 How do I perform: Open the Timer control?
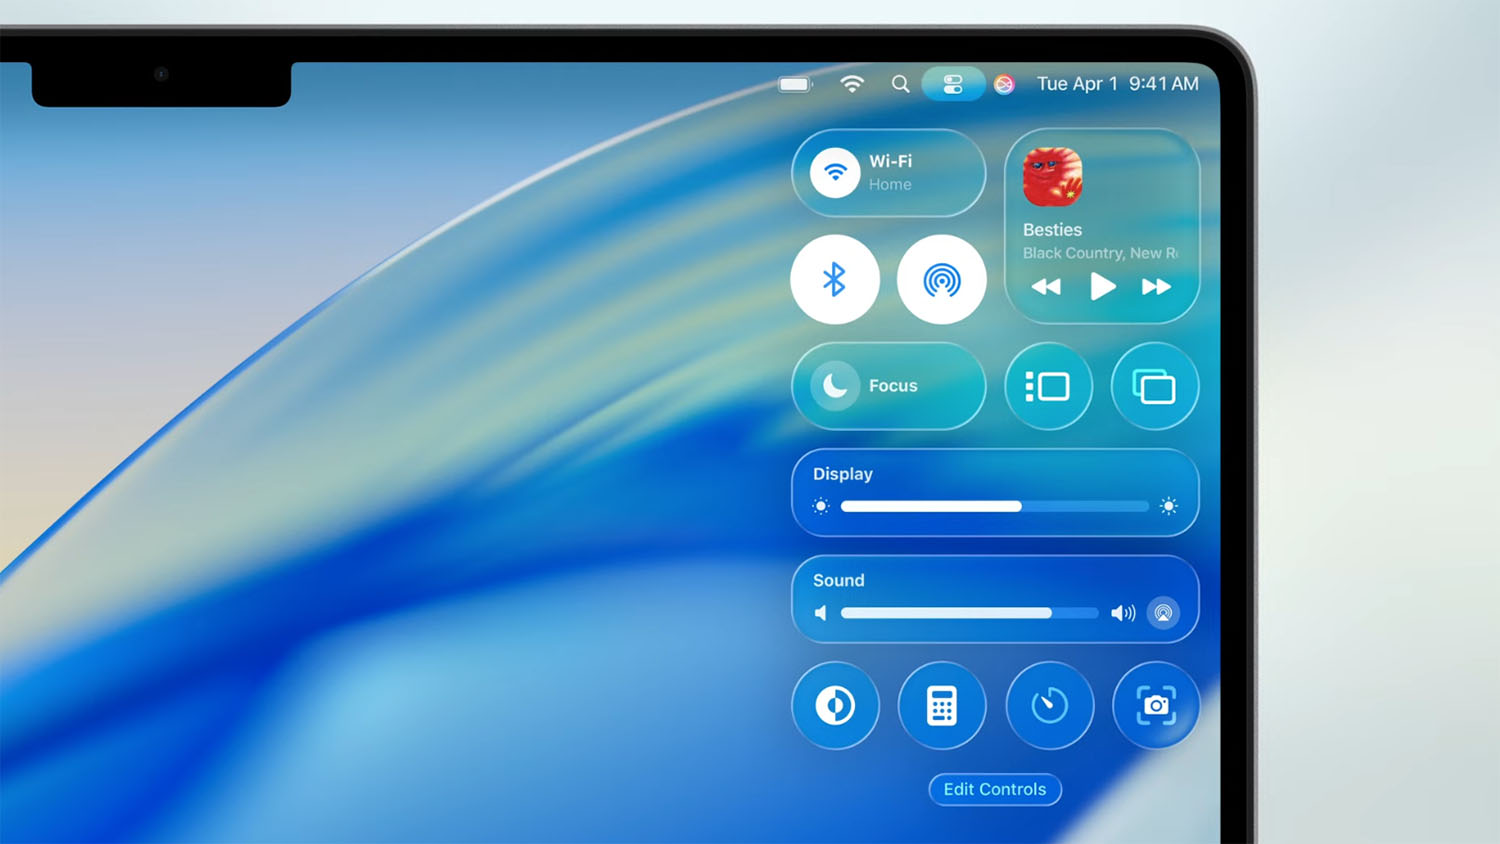point(1049,706)
